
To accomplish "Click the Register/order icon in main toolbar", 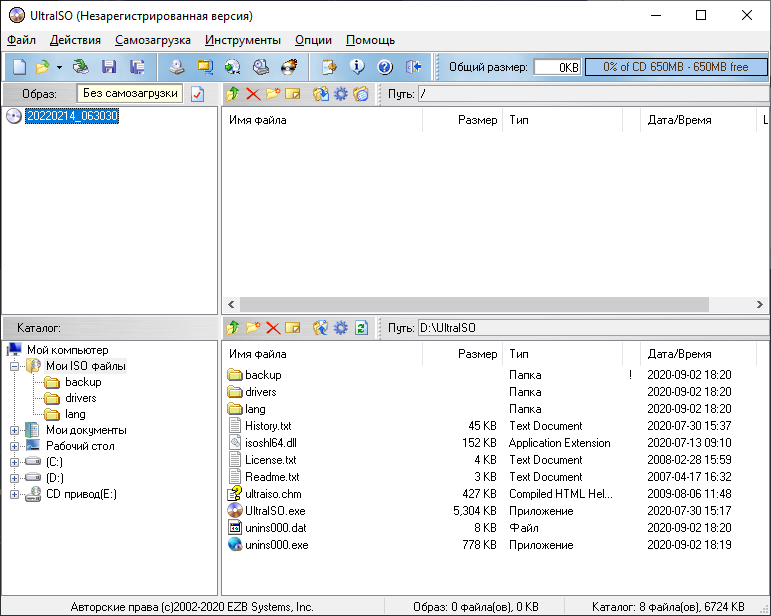I will (x=329, y=67).
